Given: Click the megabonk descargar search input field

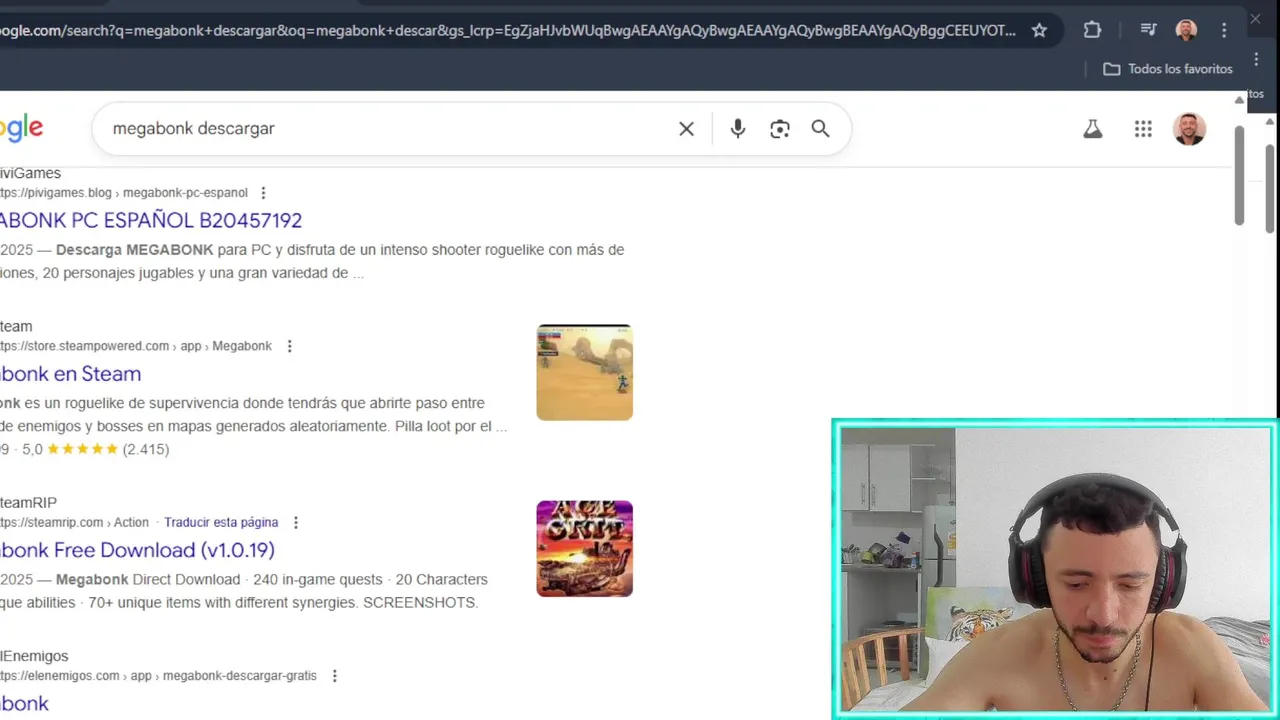Looking at the screenshot, I should (390, 129).
